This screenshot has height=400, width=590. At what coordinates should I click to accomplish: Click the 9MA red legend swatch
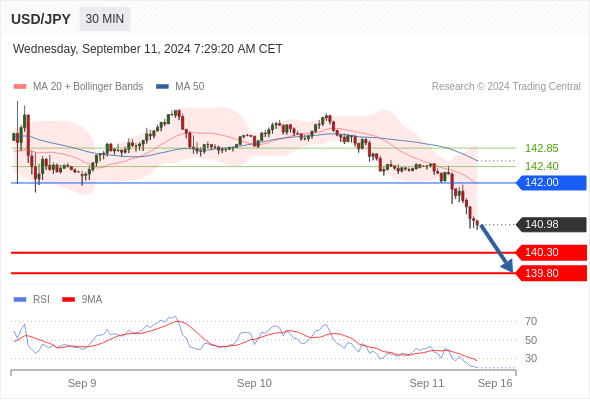(x=68, y=300)
